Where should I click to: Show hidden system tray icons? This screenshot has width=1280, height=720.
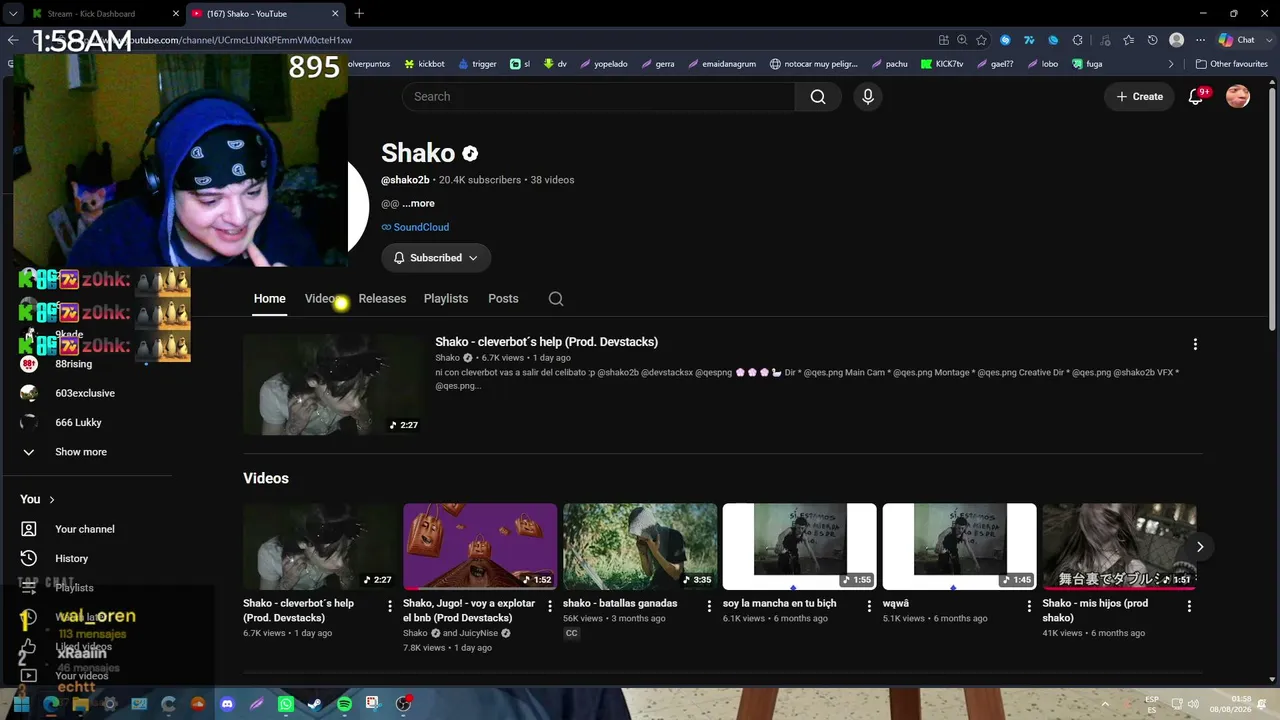click(1105, 704)
